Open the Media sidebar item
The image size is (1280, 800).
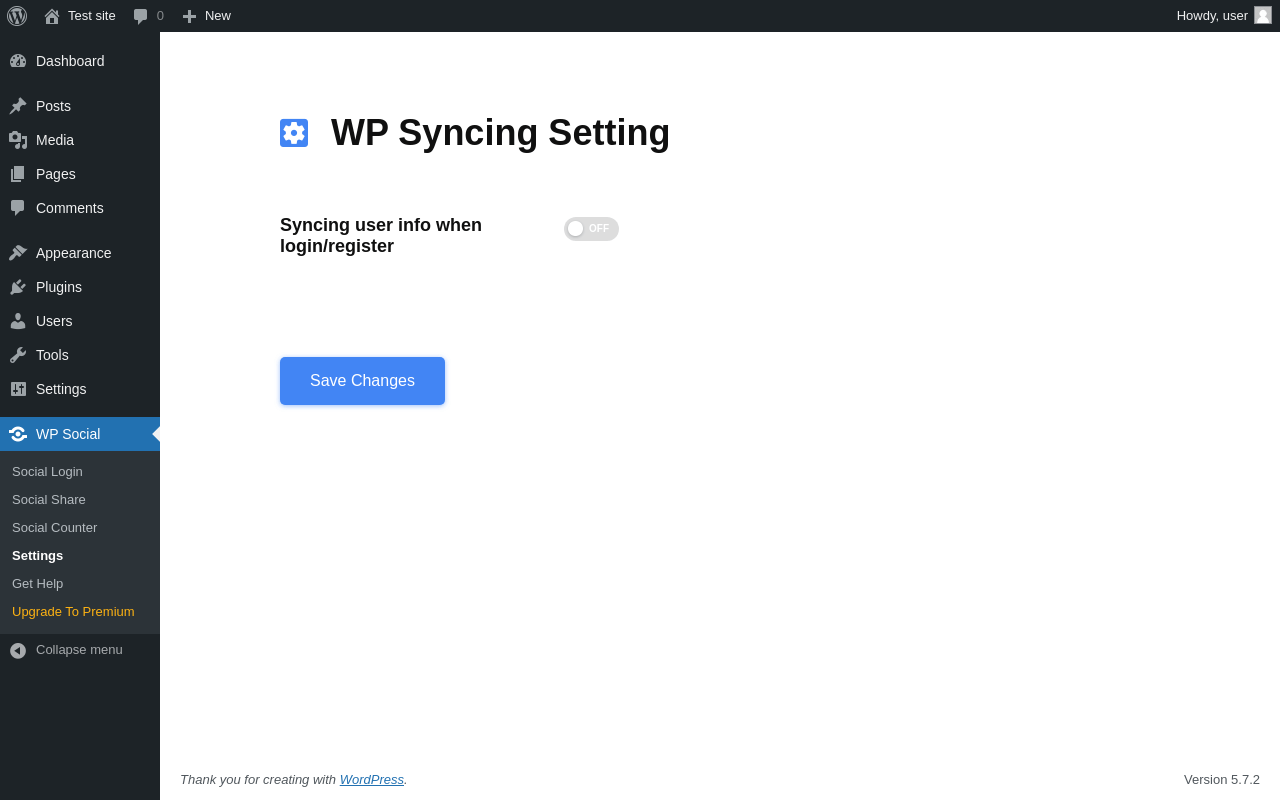pyautogui.click(x=55, y=140)
